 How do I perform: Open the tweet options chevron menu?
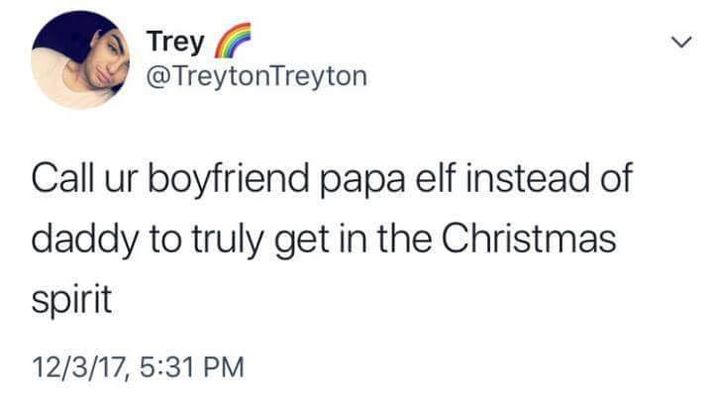(x=681, y=42)
